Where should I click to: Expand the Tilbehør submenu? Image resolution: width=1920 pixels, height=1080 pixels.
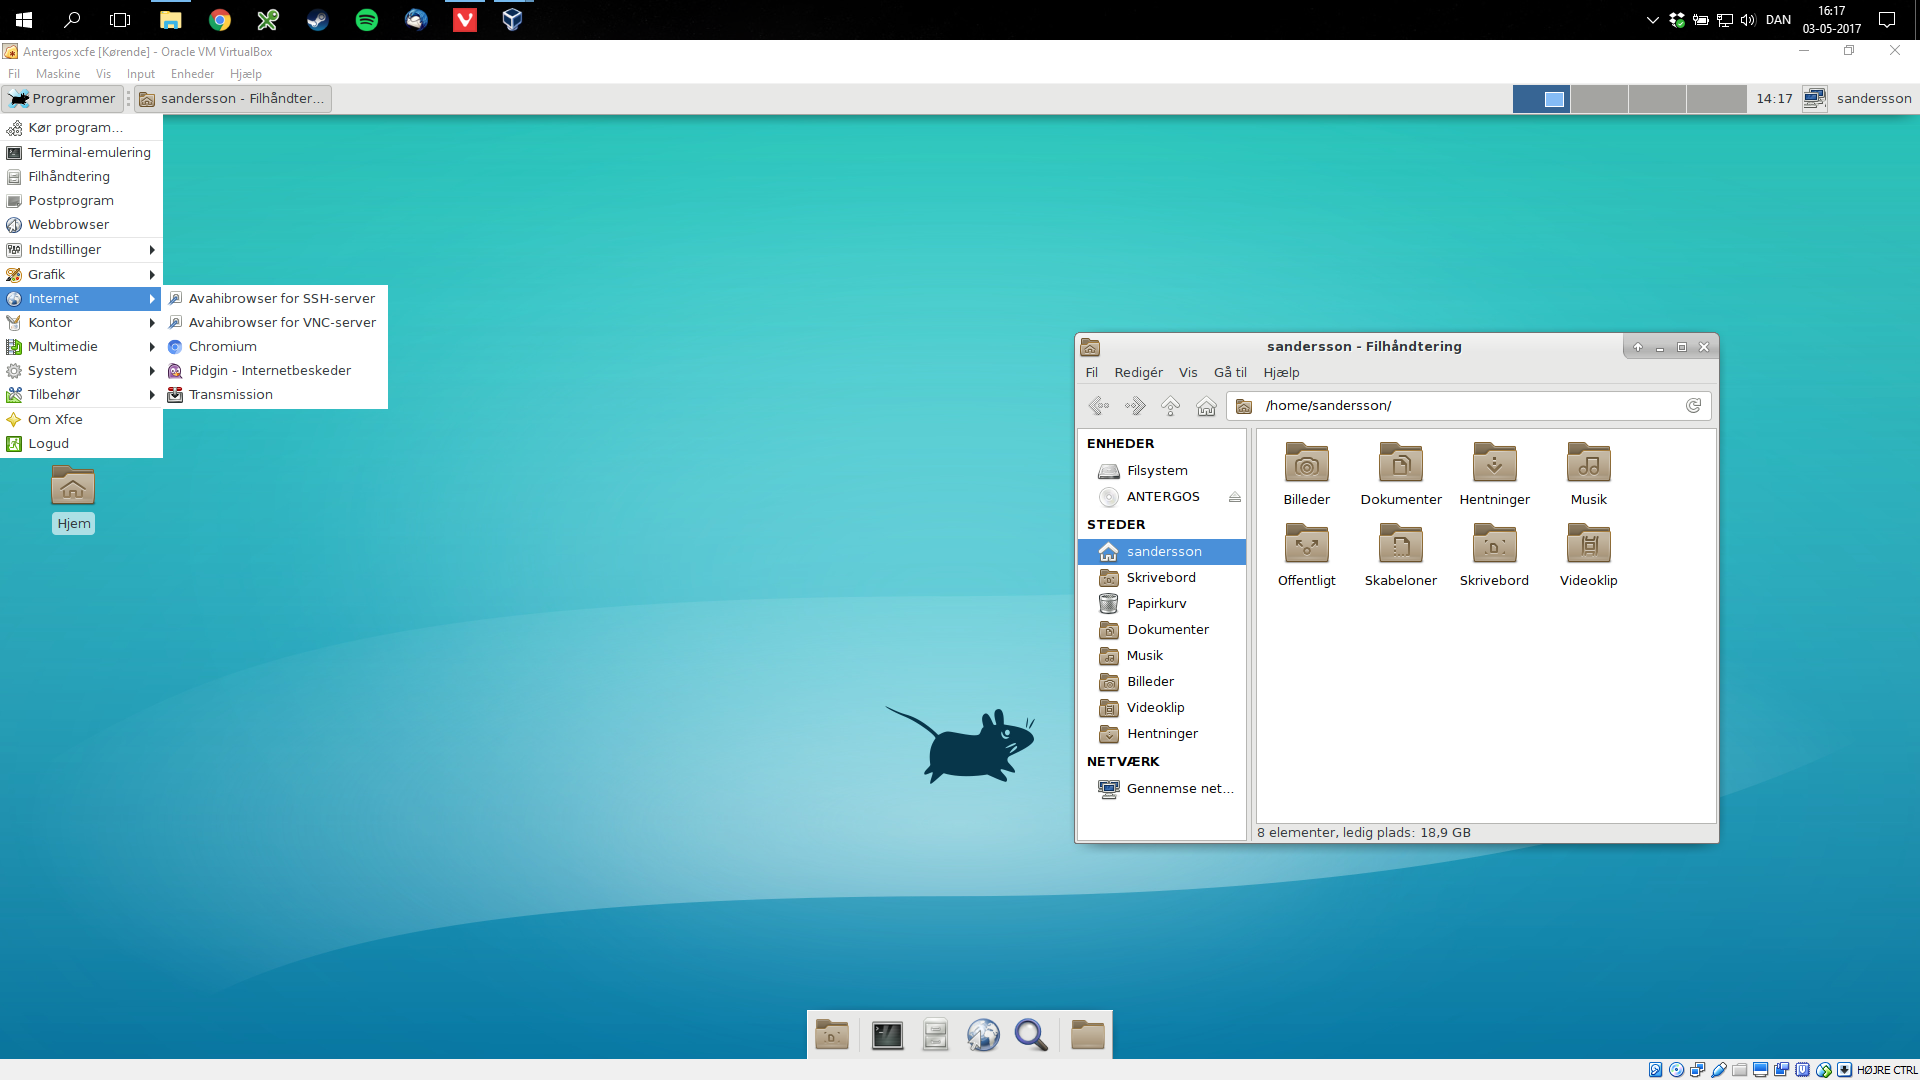[x=81, y=395]
